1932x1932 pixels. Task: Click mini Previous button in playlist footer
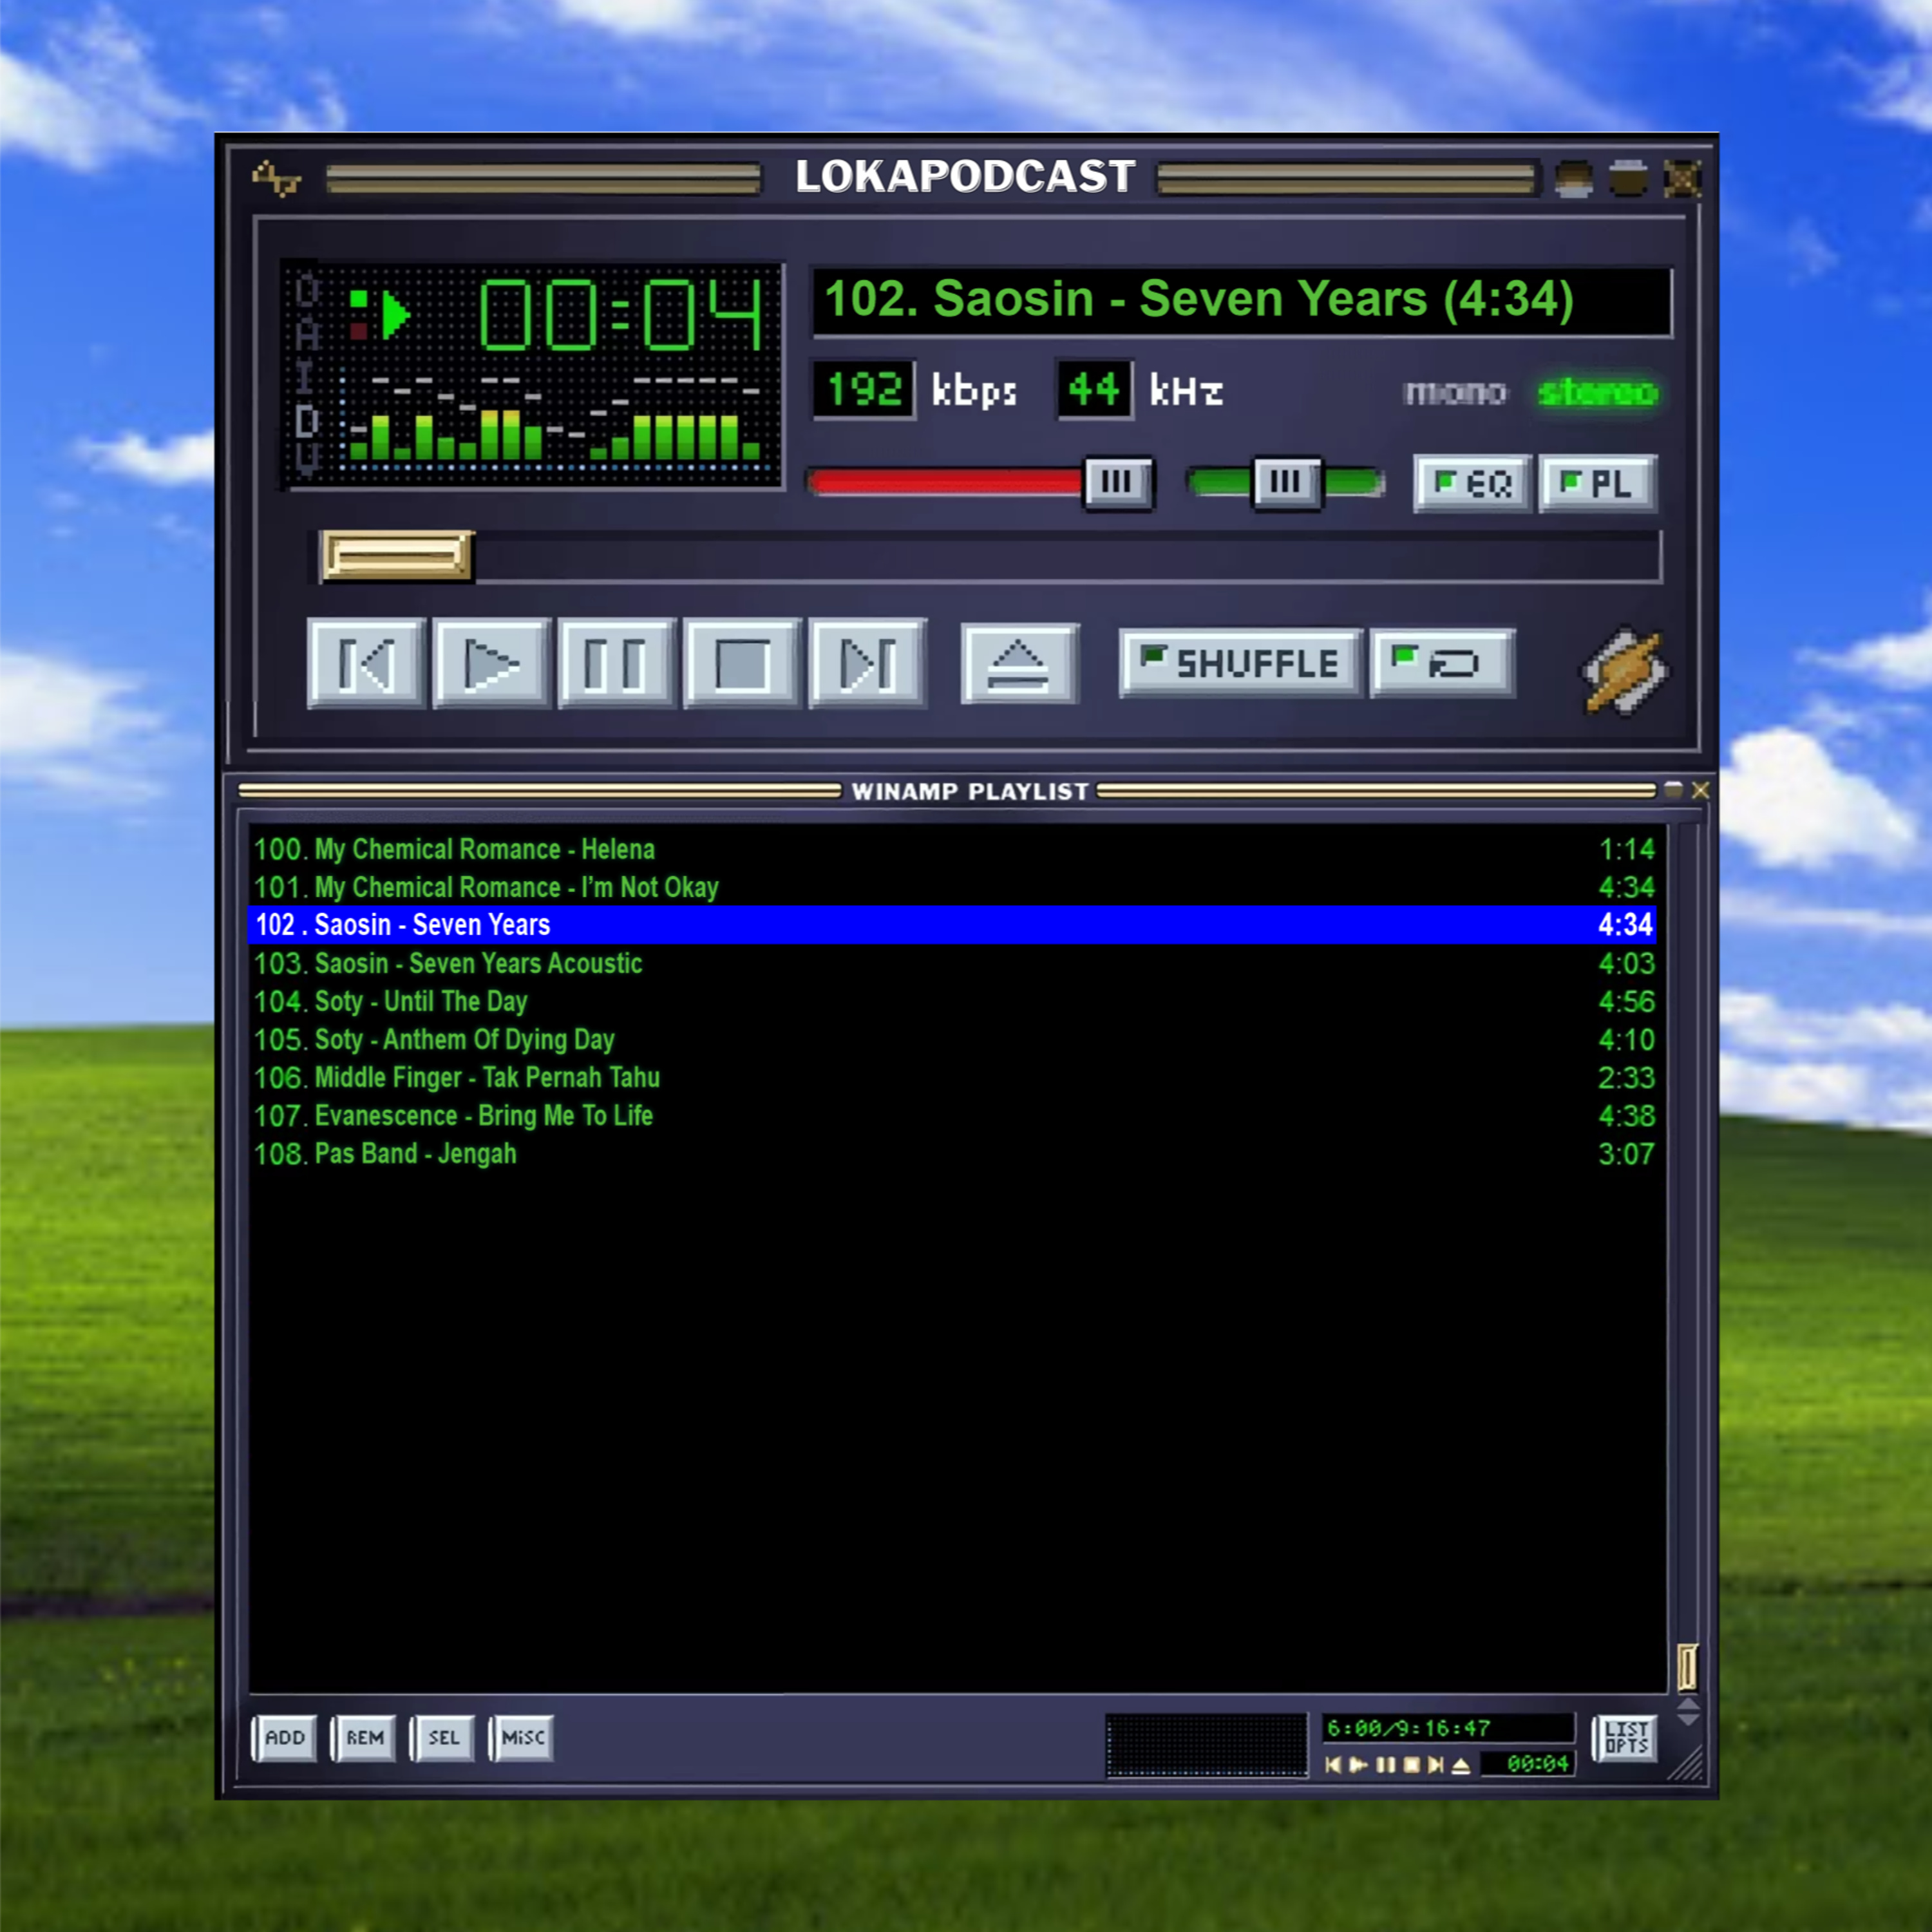1333,1765
